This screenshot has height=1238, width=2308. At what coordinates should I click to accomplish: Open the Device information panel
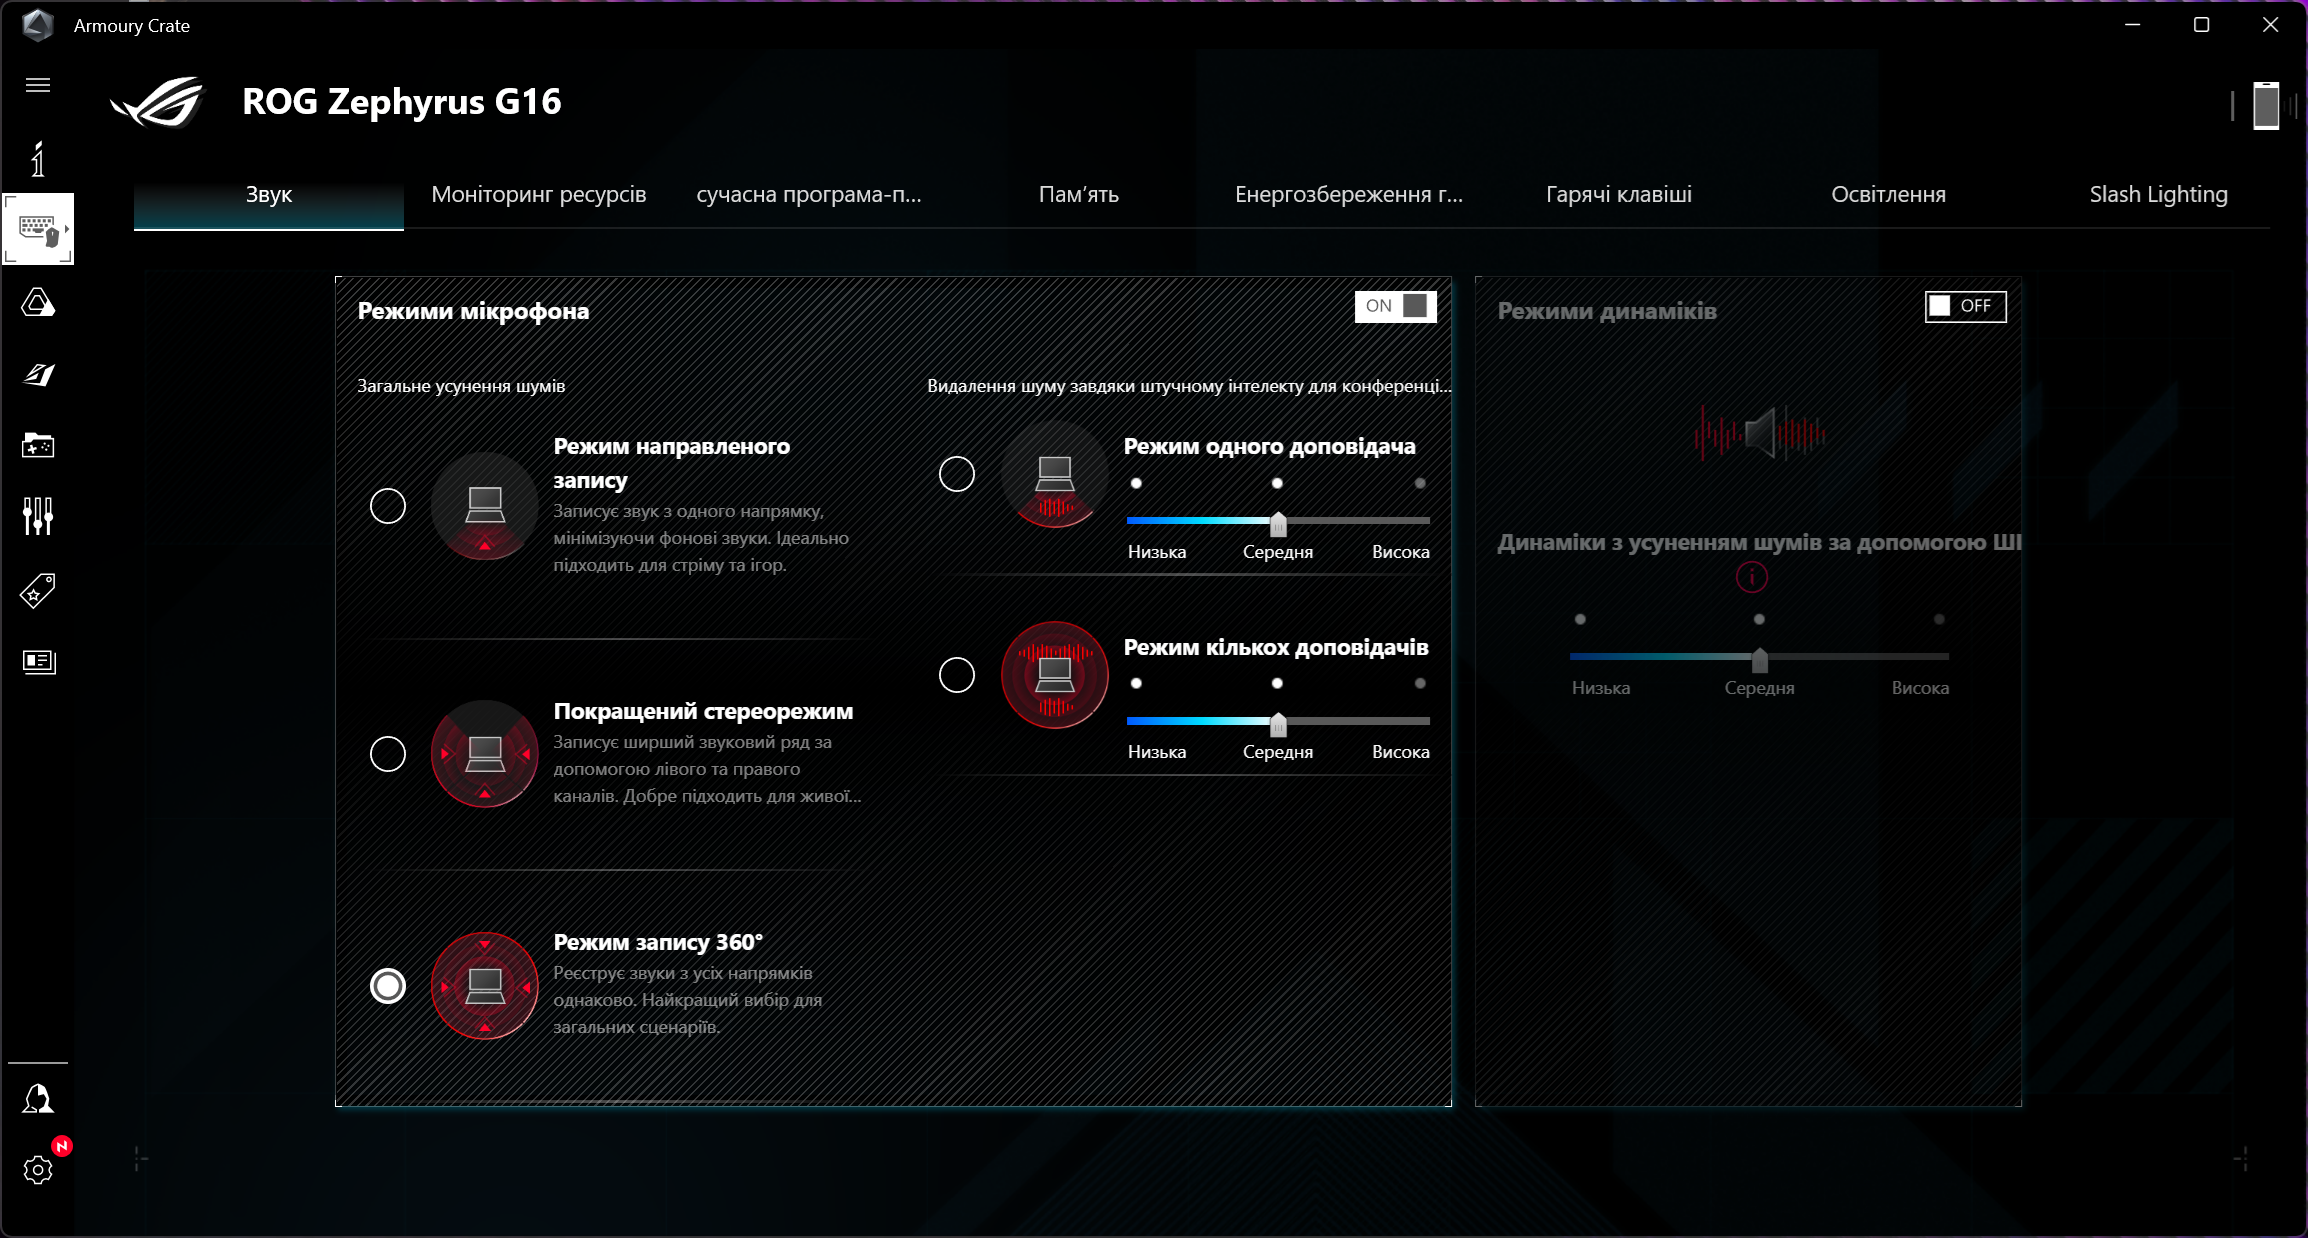click(37, 158)
